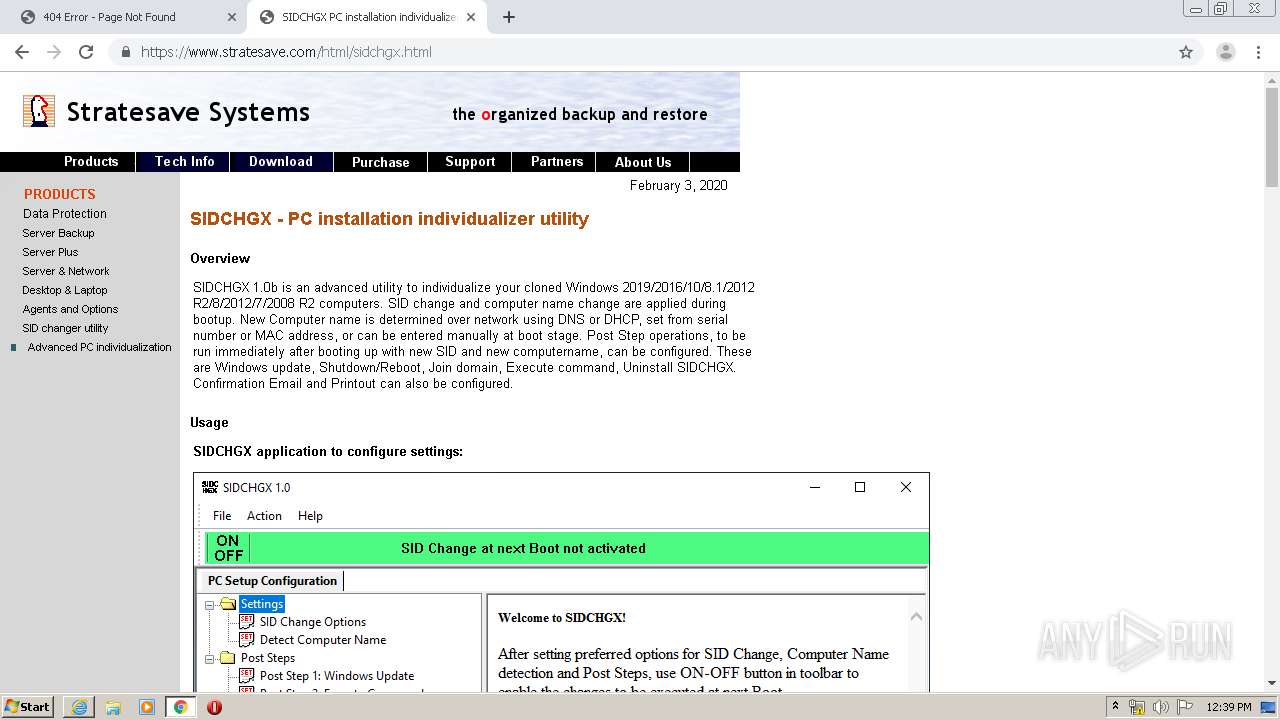Open Desktop & Laptop sidebar link
Viewport: 1280px width, 720px height.
pyautogui.click(x=65, y=290)
